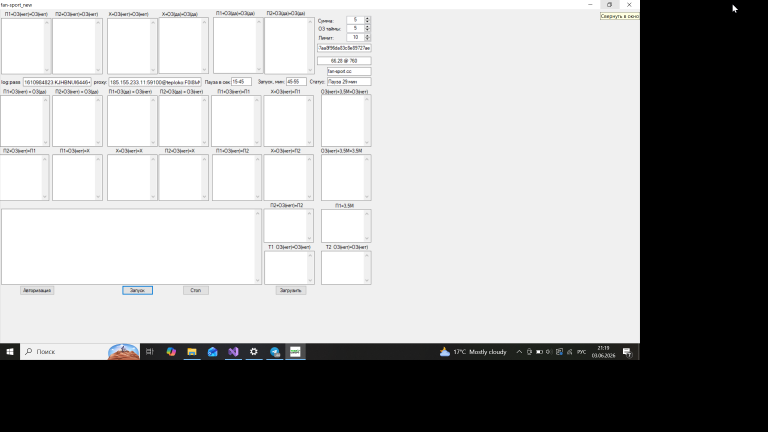Increase the ОЗ таймы spinner value

pos(367,26)
